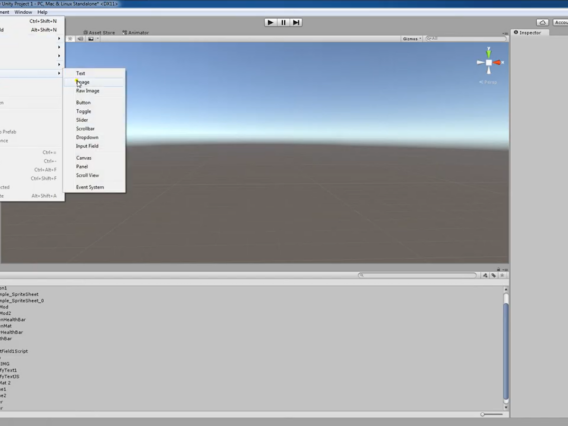Image resolution: width=568 pixels, height=426 pixels.
Task: Click the Scene view search field
Action: pos(466,38)
